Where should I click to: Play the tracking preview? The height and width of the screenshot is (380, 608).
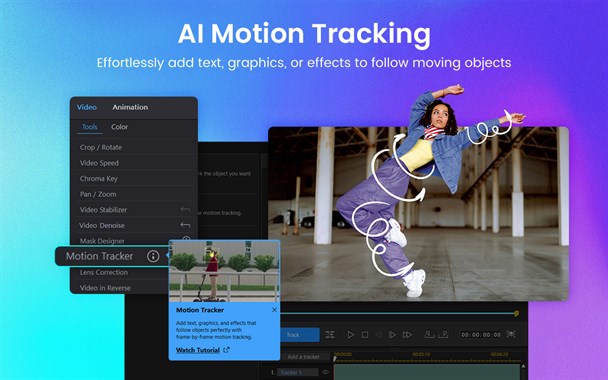point(351,334)
